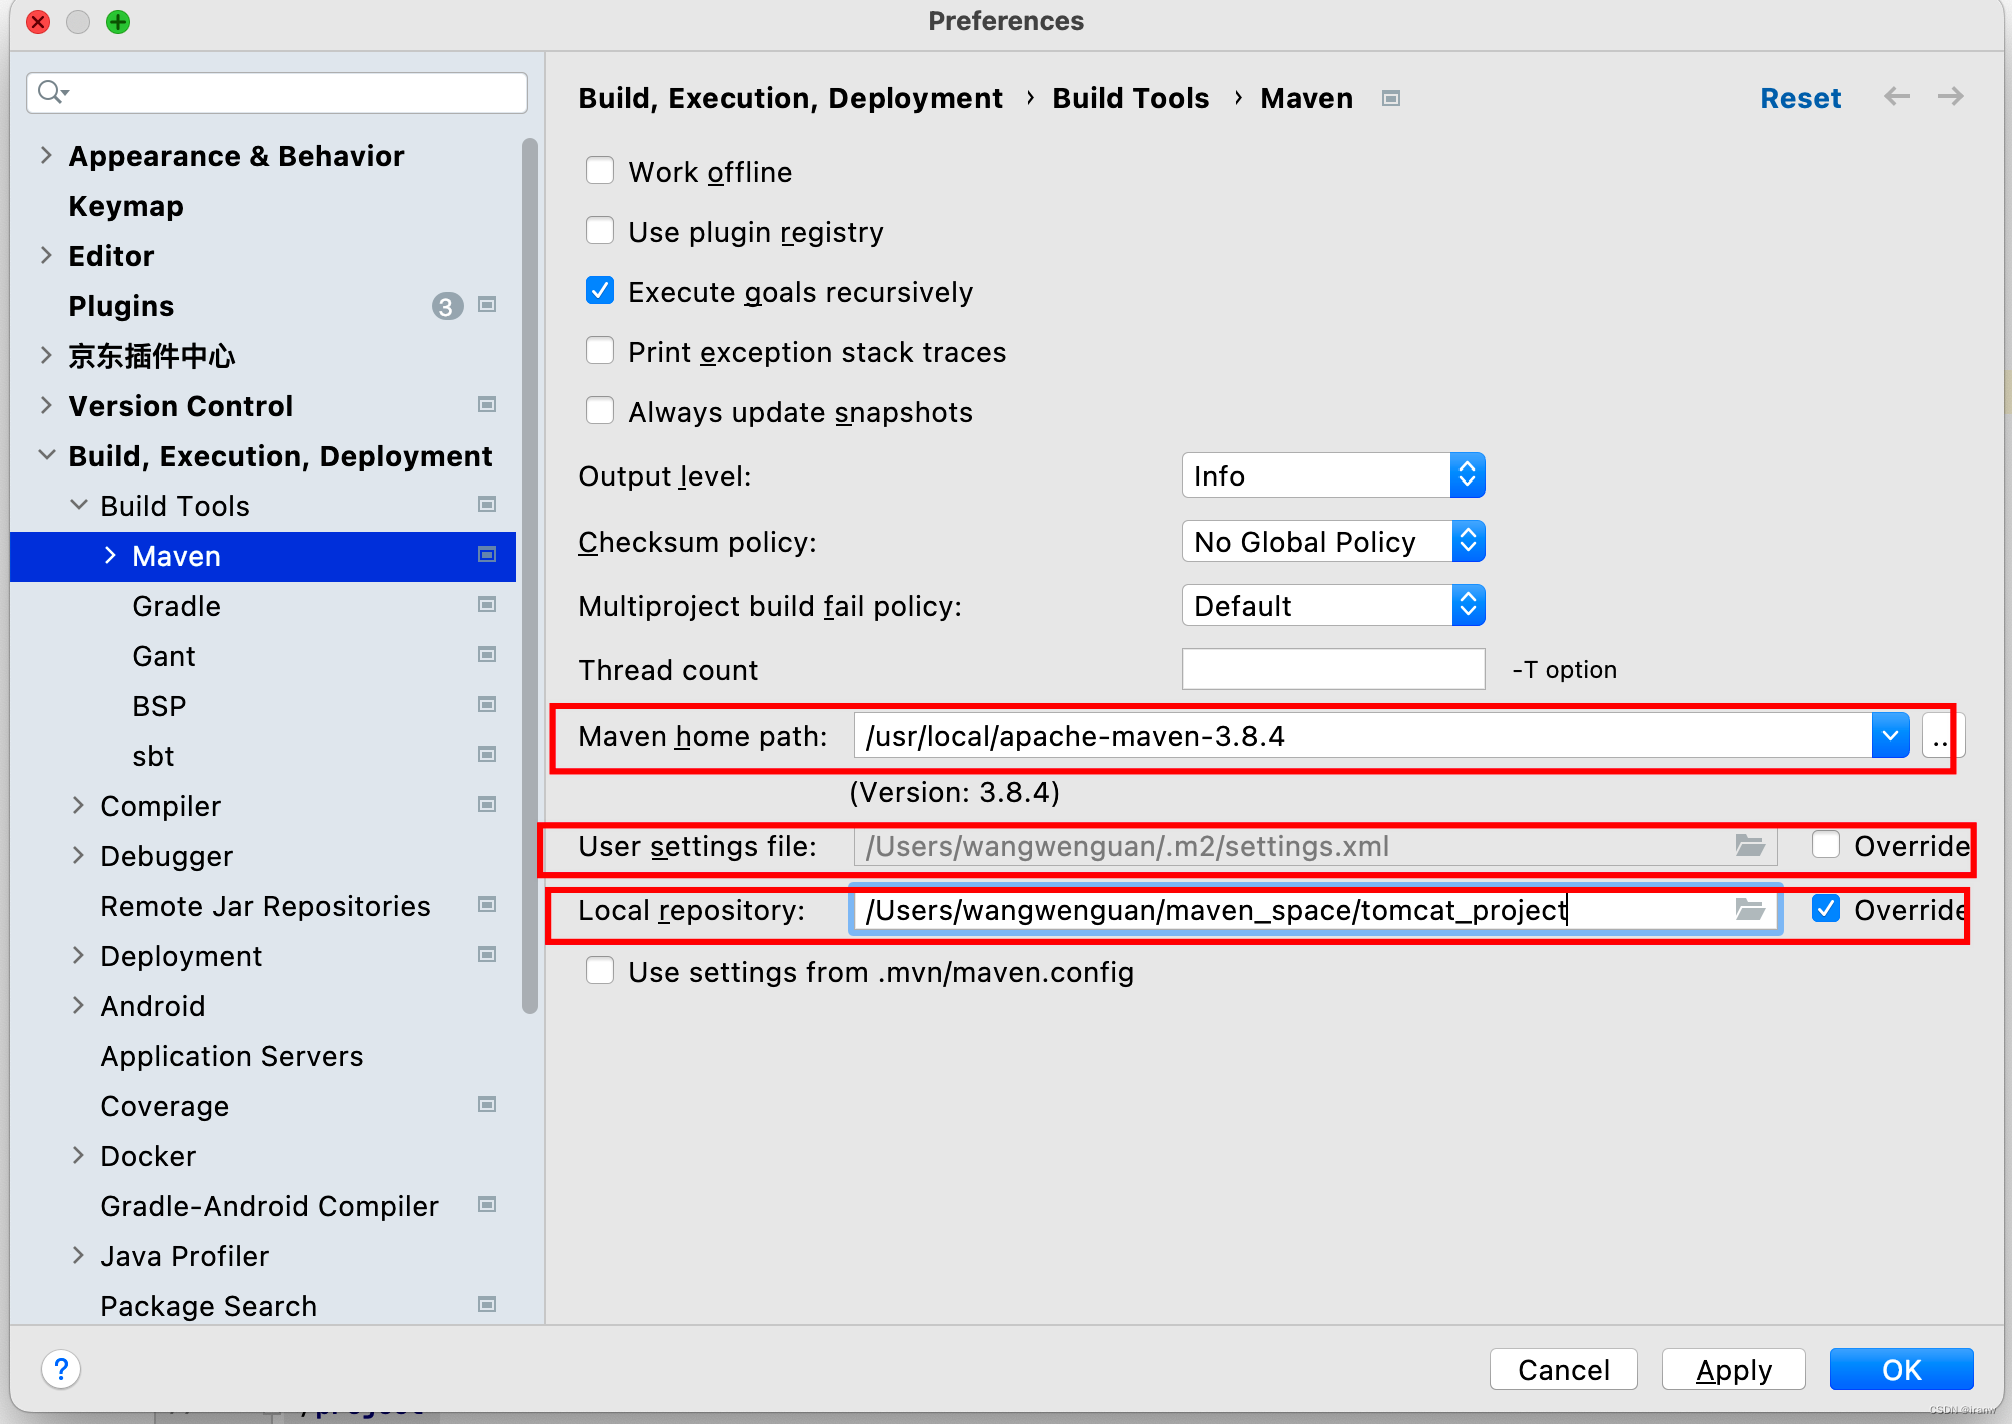
Task: Click the Apply button
Action: tap(1733, 1369)
